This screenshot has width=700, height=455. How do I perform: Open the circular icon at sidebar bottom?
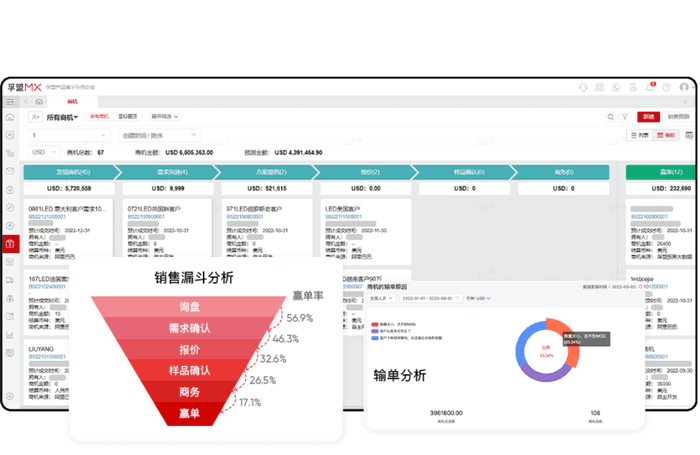point(10,396)
